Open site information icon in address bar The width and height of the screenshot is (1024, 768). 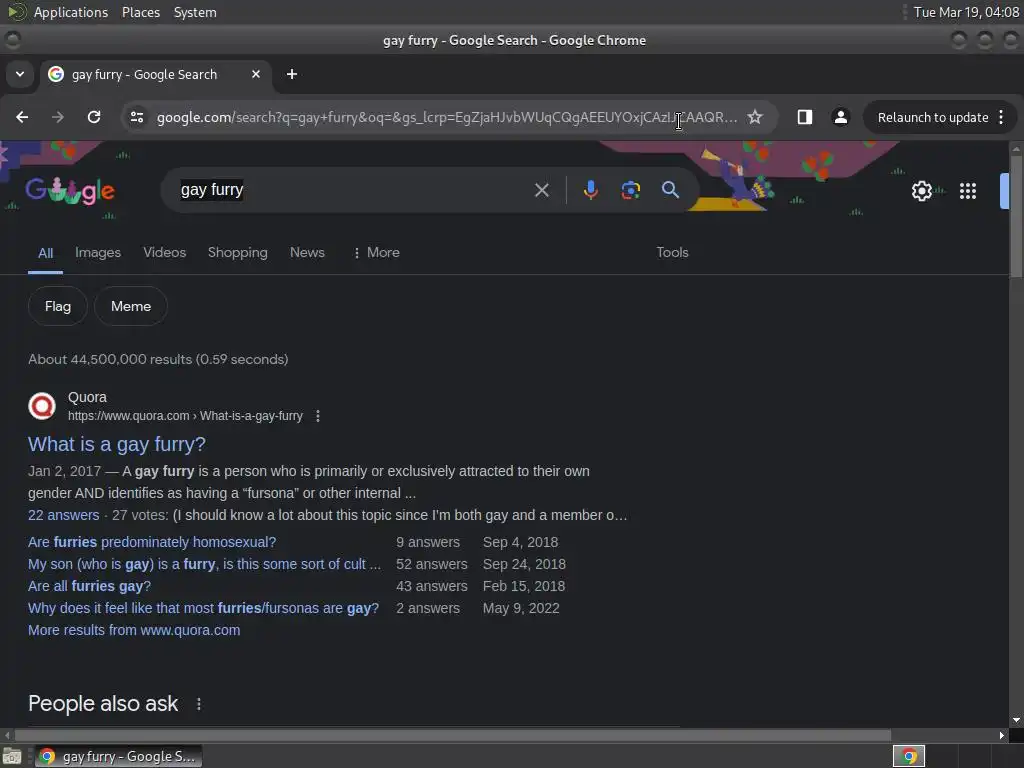point(137,117)
